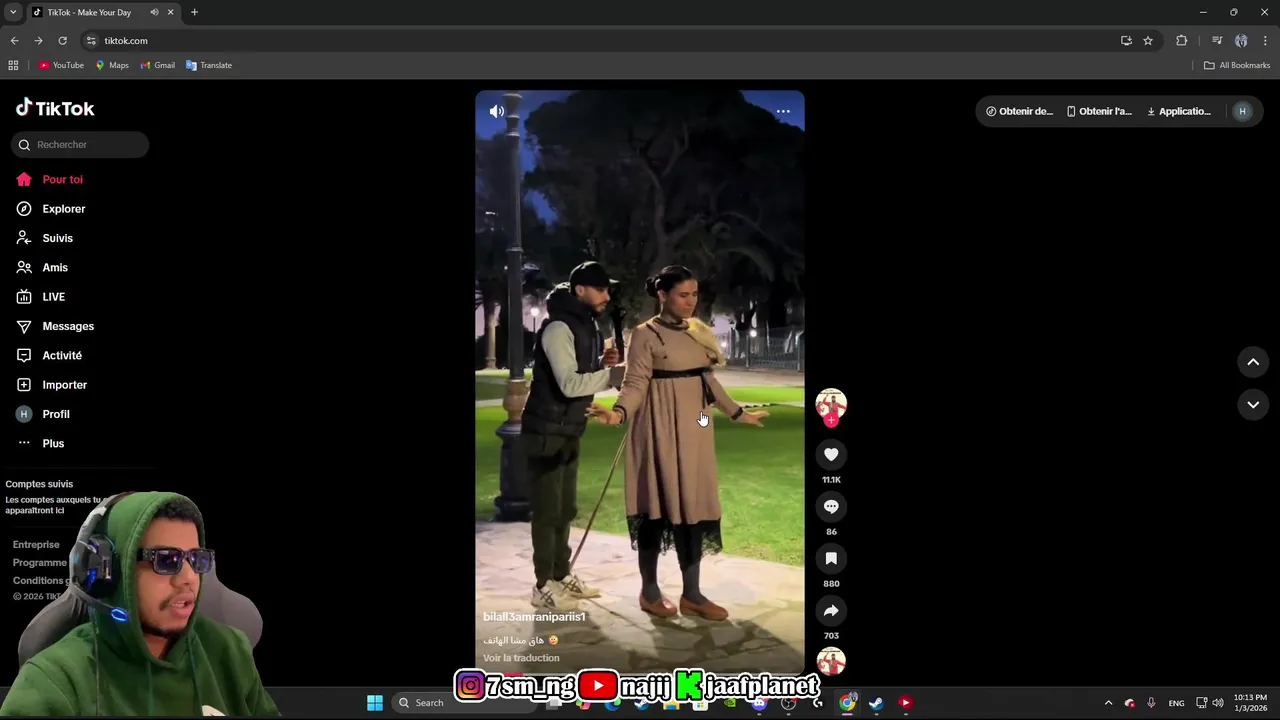Open the YouTube bookmark
This screenshot has height=720, width=1280.
tap(61, 65)
